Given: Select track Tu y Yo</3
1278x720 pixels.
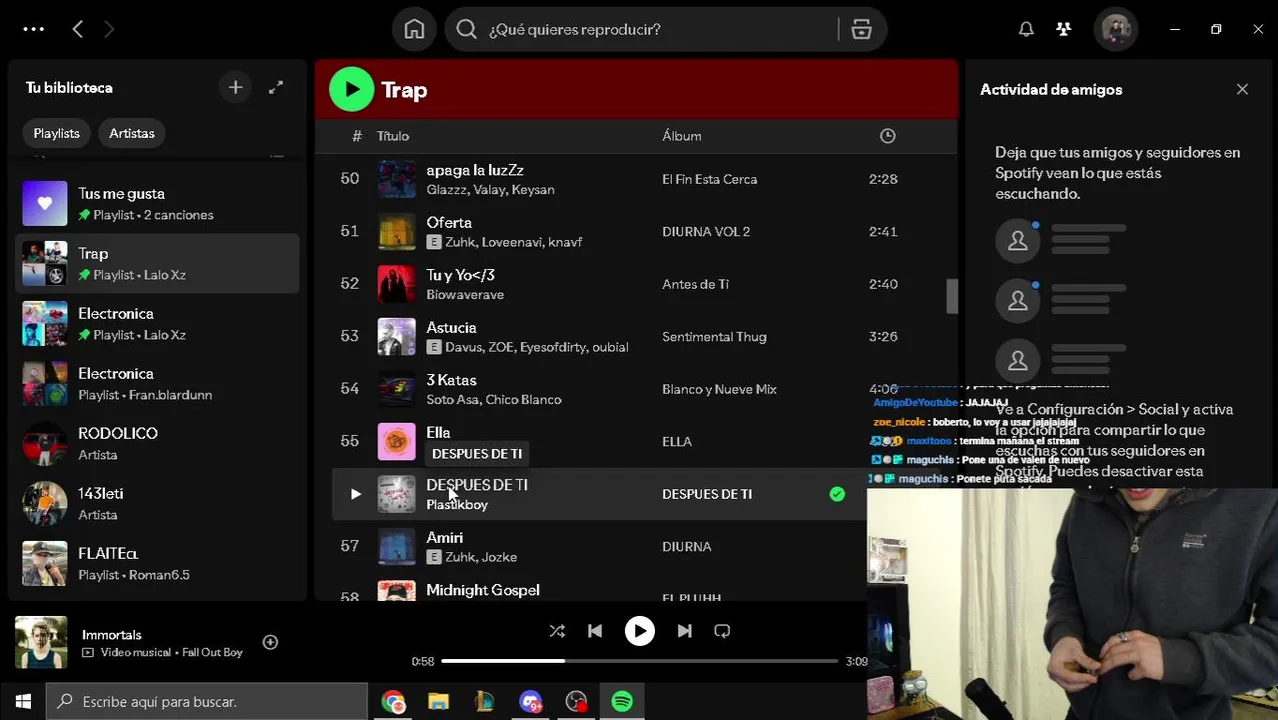Looking at the screenshot, I should pos(460,275).
